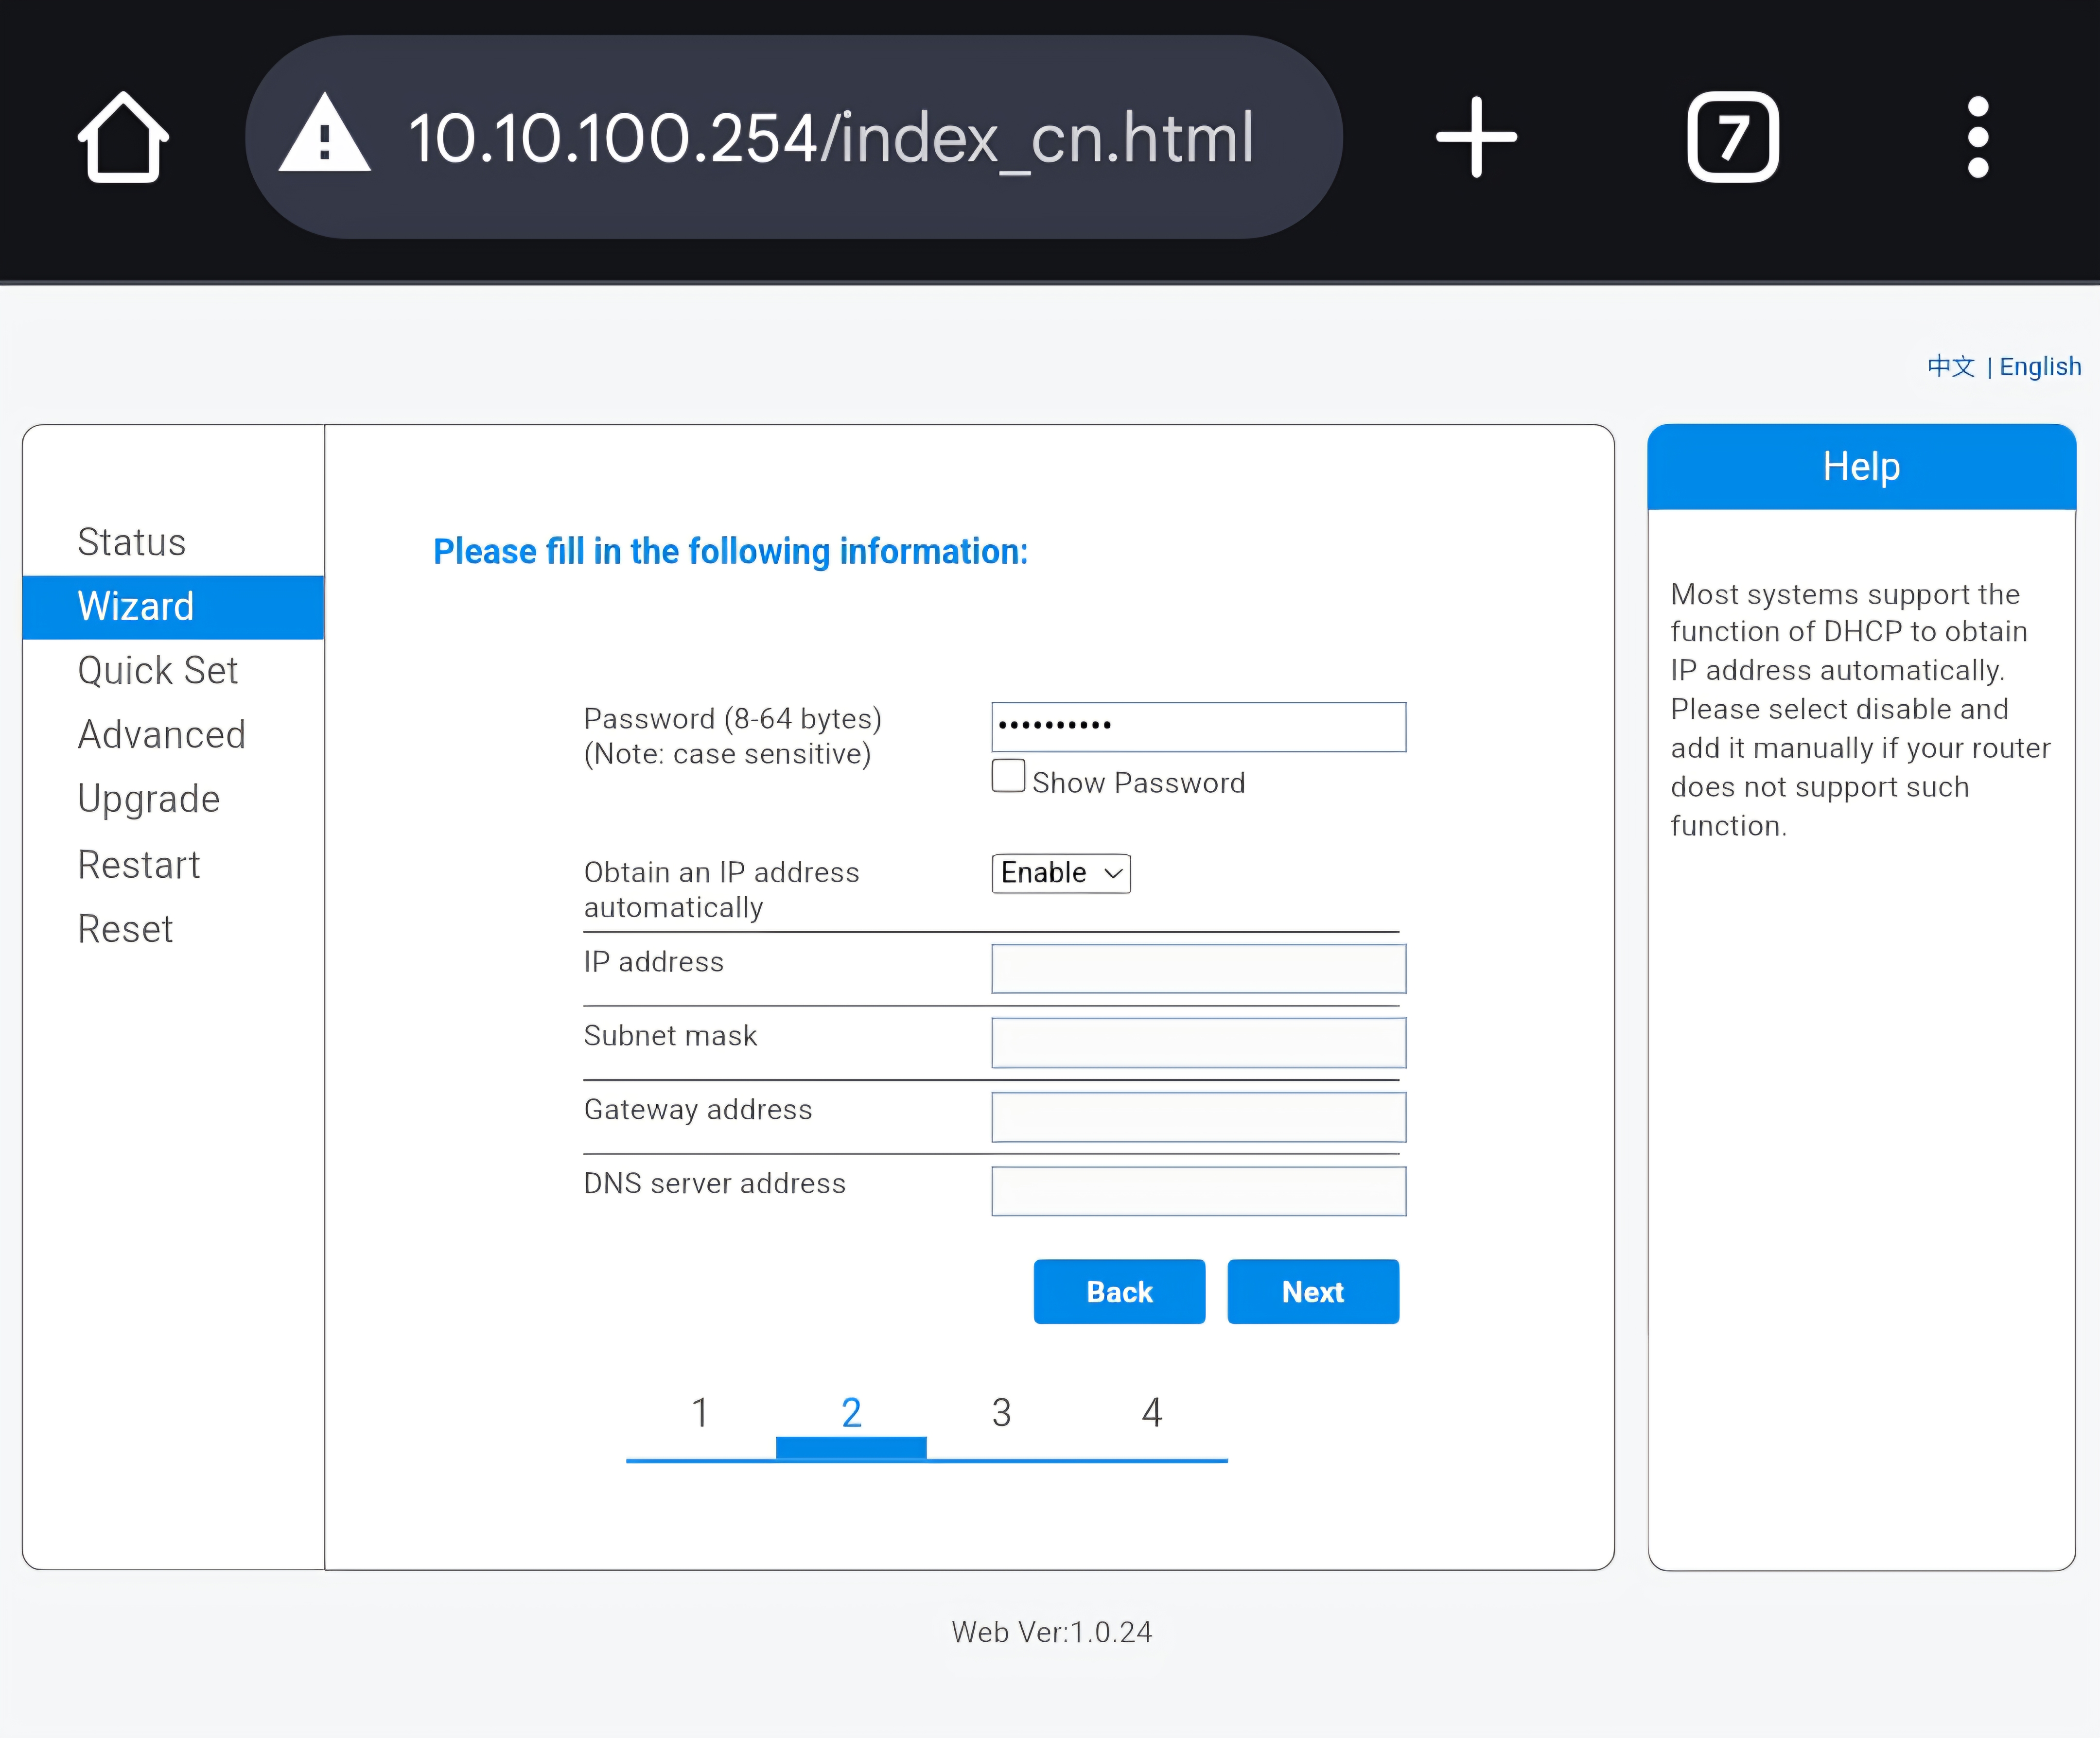
Task: Click 'Please fill in the following information:' heading
Action: 730,552
